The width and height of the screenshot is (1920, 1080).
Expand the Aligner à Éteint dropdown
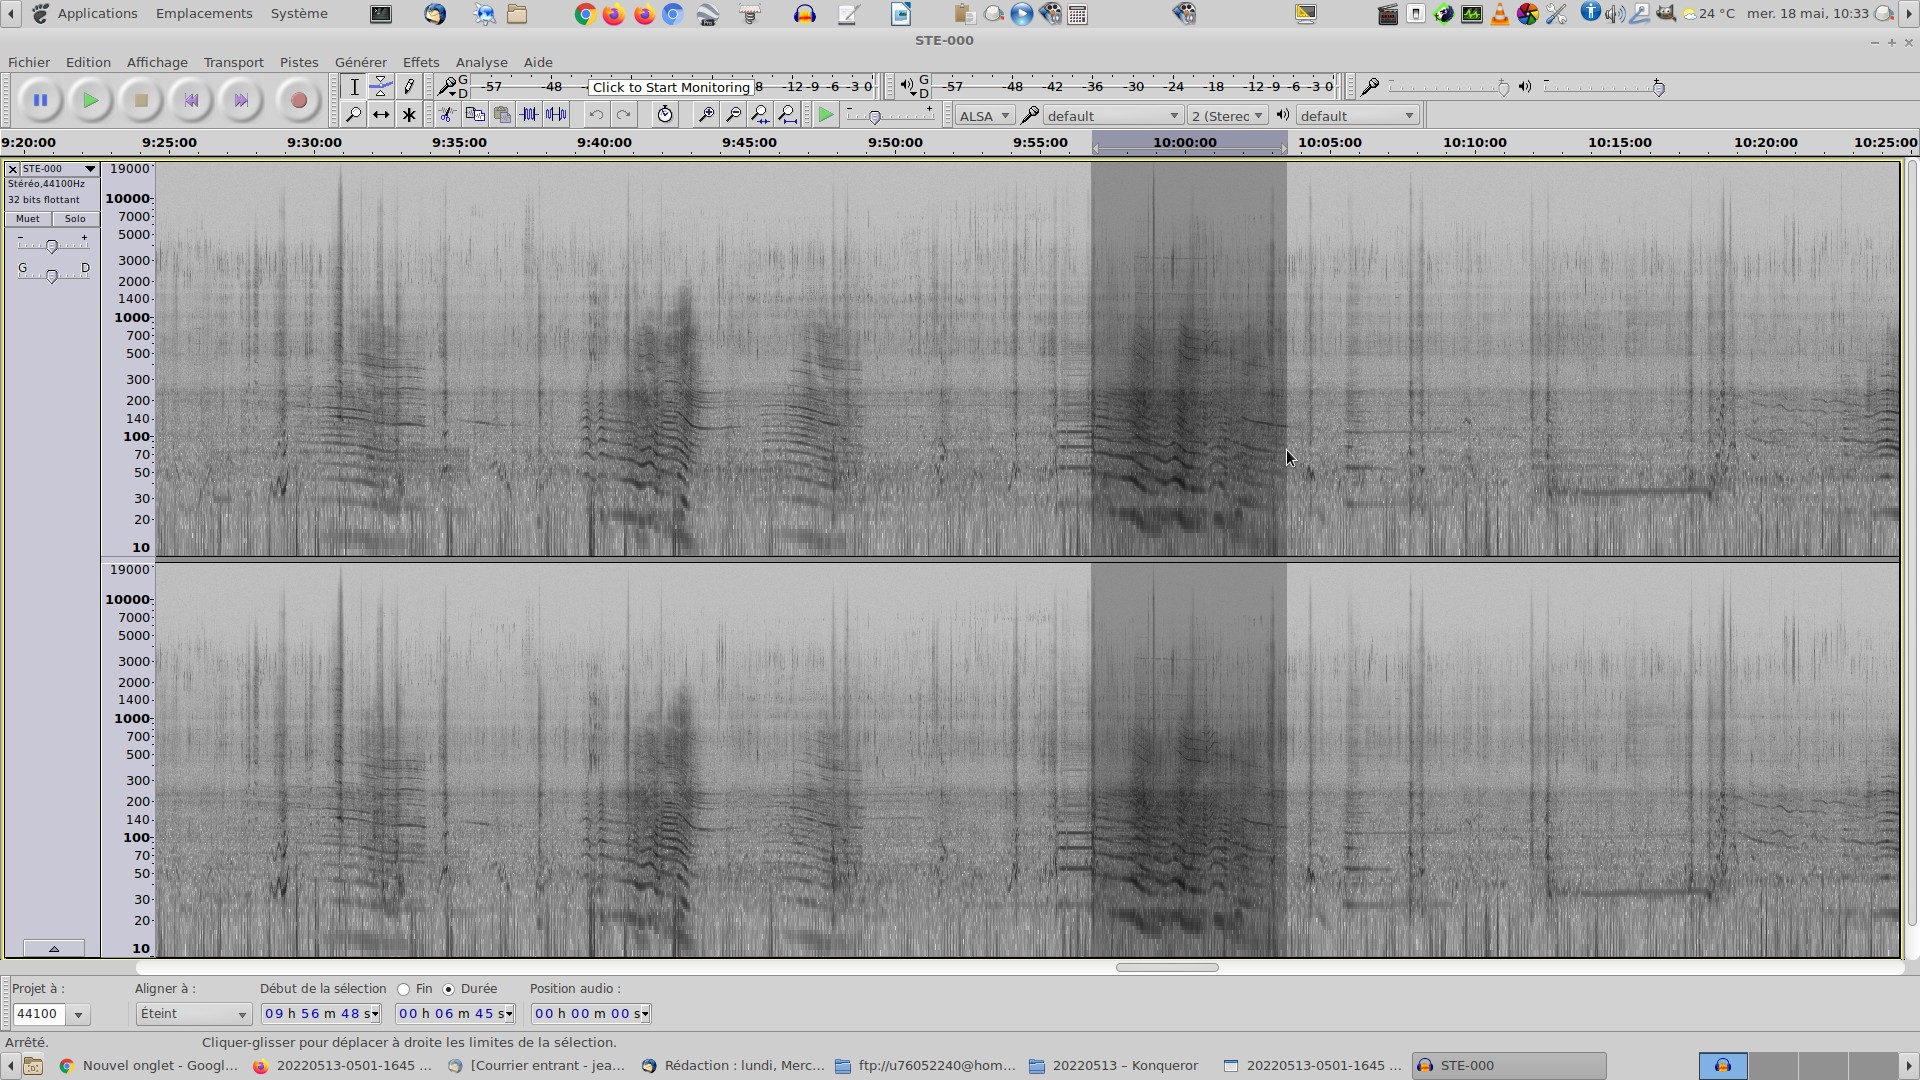click(x=193, y=1014)
